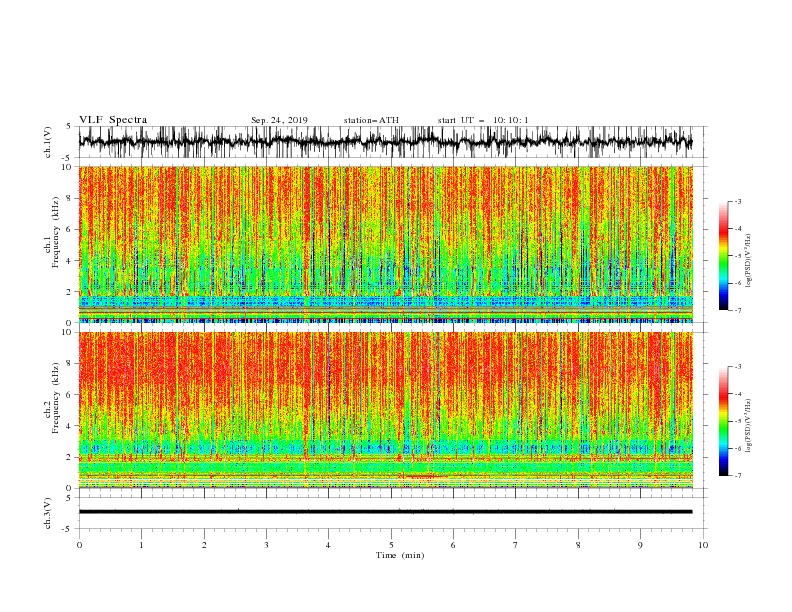This screenshot has width=792, height=612.
Task: Click the "VLF Spectra" plot title
Action: click(x=113, y=120)
